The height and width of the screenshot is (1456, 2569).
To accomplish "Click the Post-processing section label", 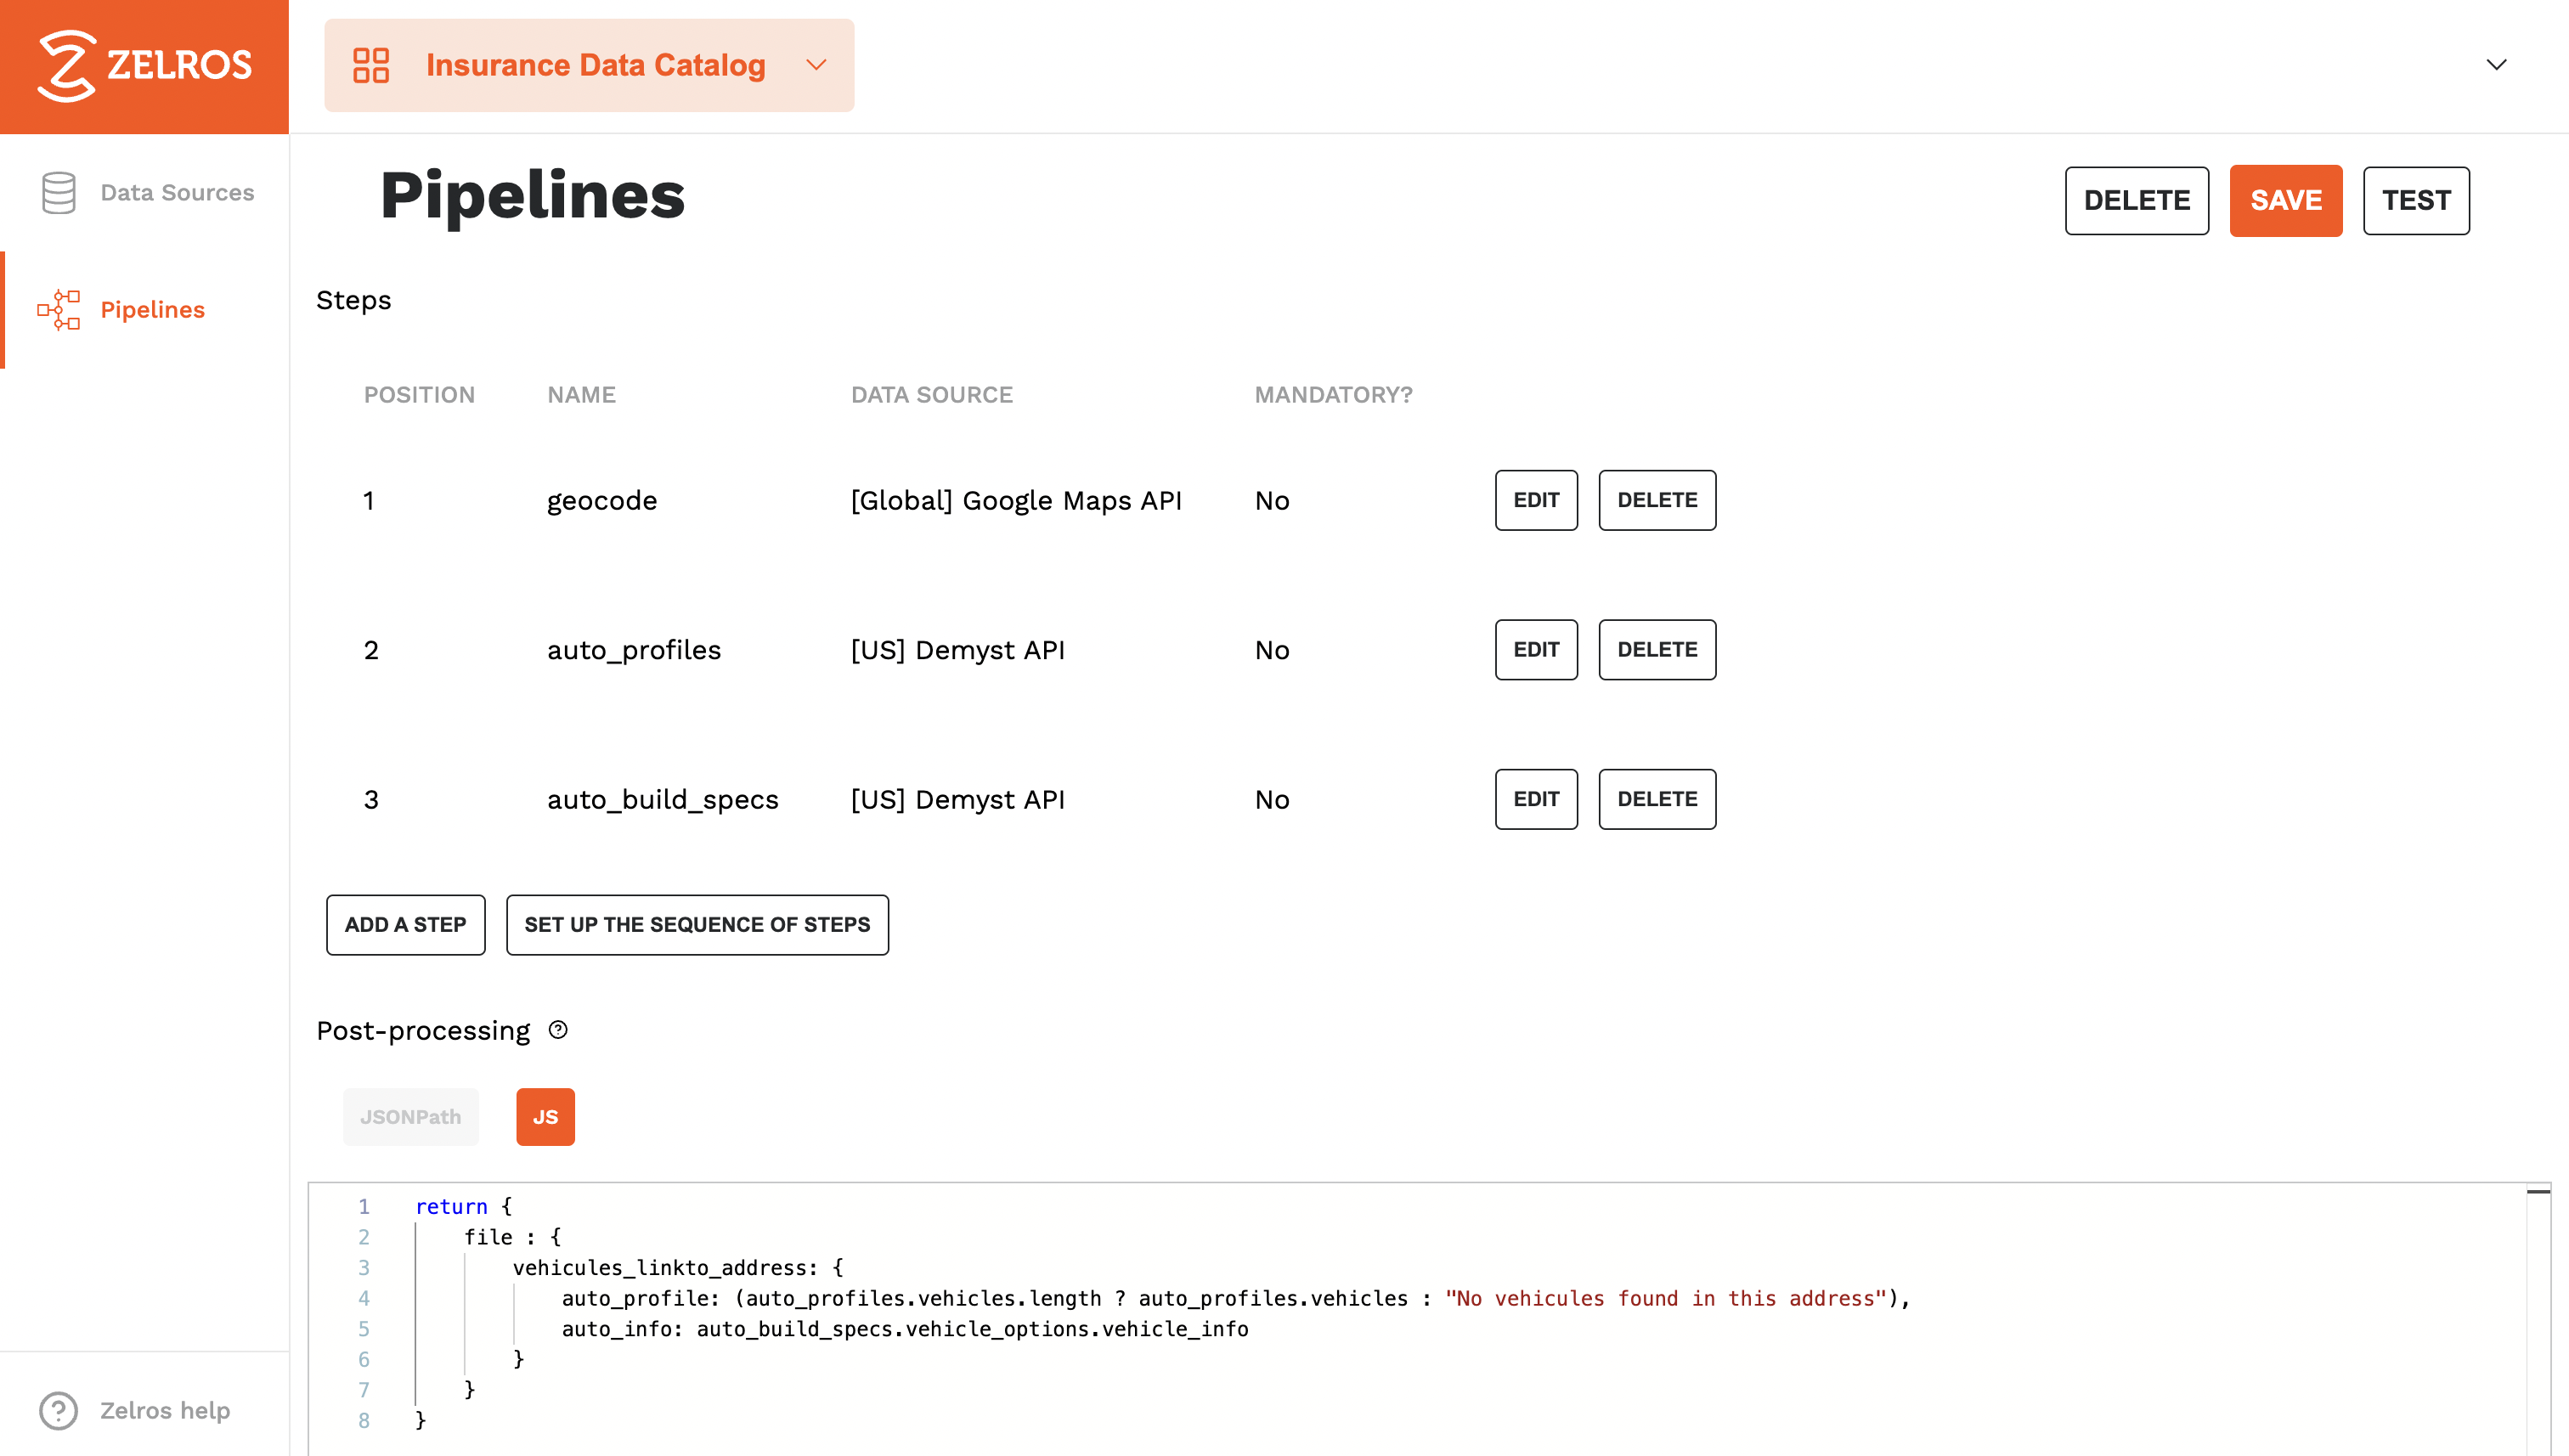I will tap(423, 1030).
